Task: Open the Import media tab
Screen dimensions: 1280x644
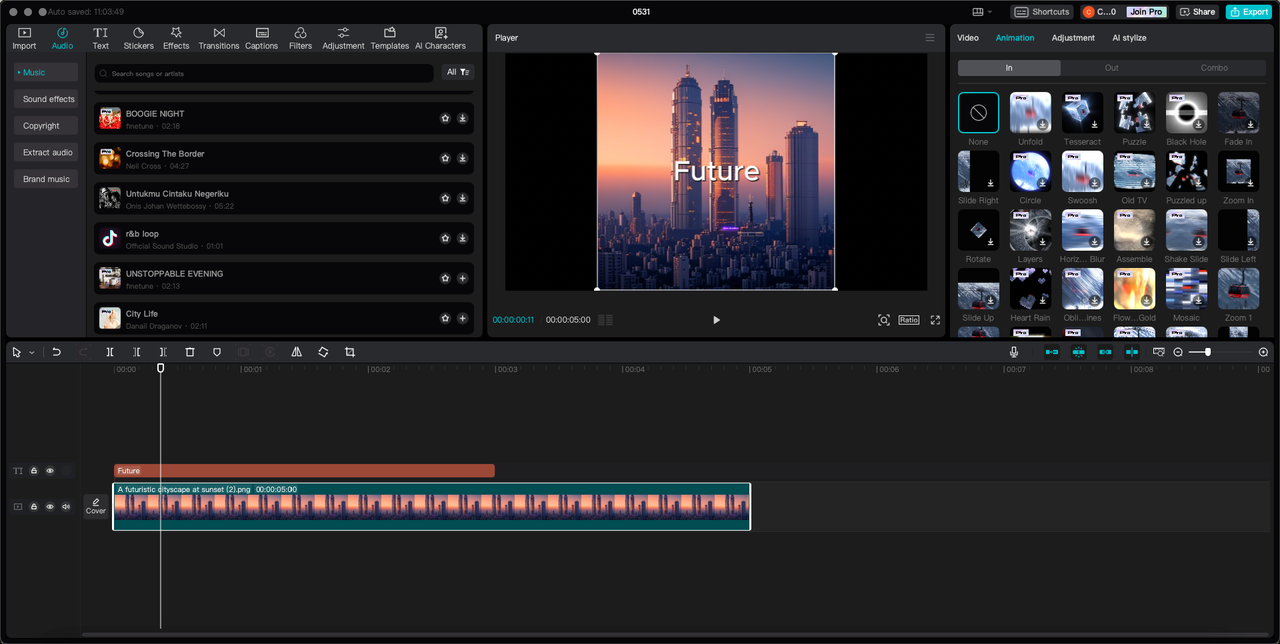Action: pyautogui.click(x=24, y=39)
